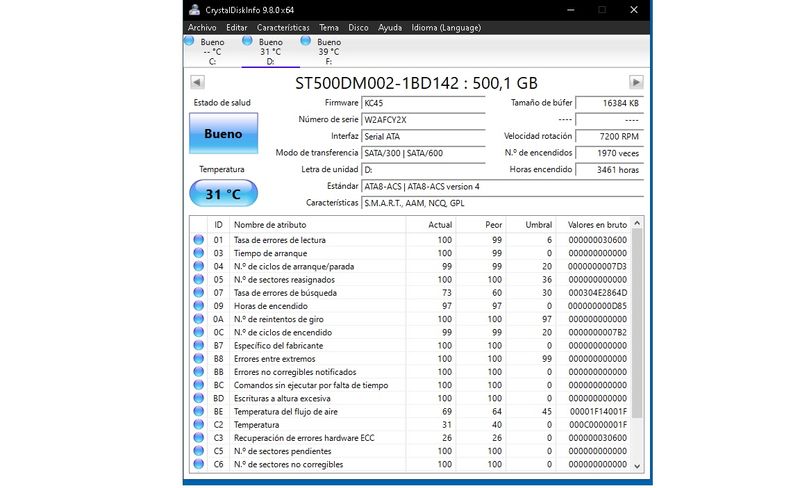Click the blue health orb of disk C:
Screen dimensions: 800x488
point(189,40)
